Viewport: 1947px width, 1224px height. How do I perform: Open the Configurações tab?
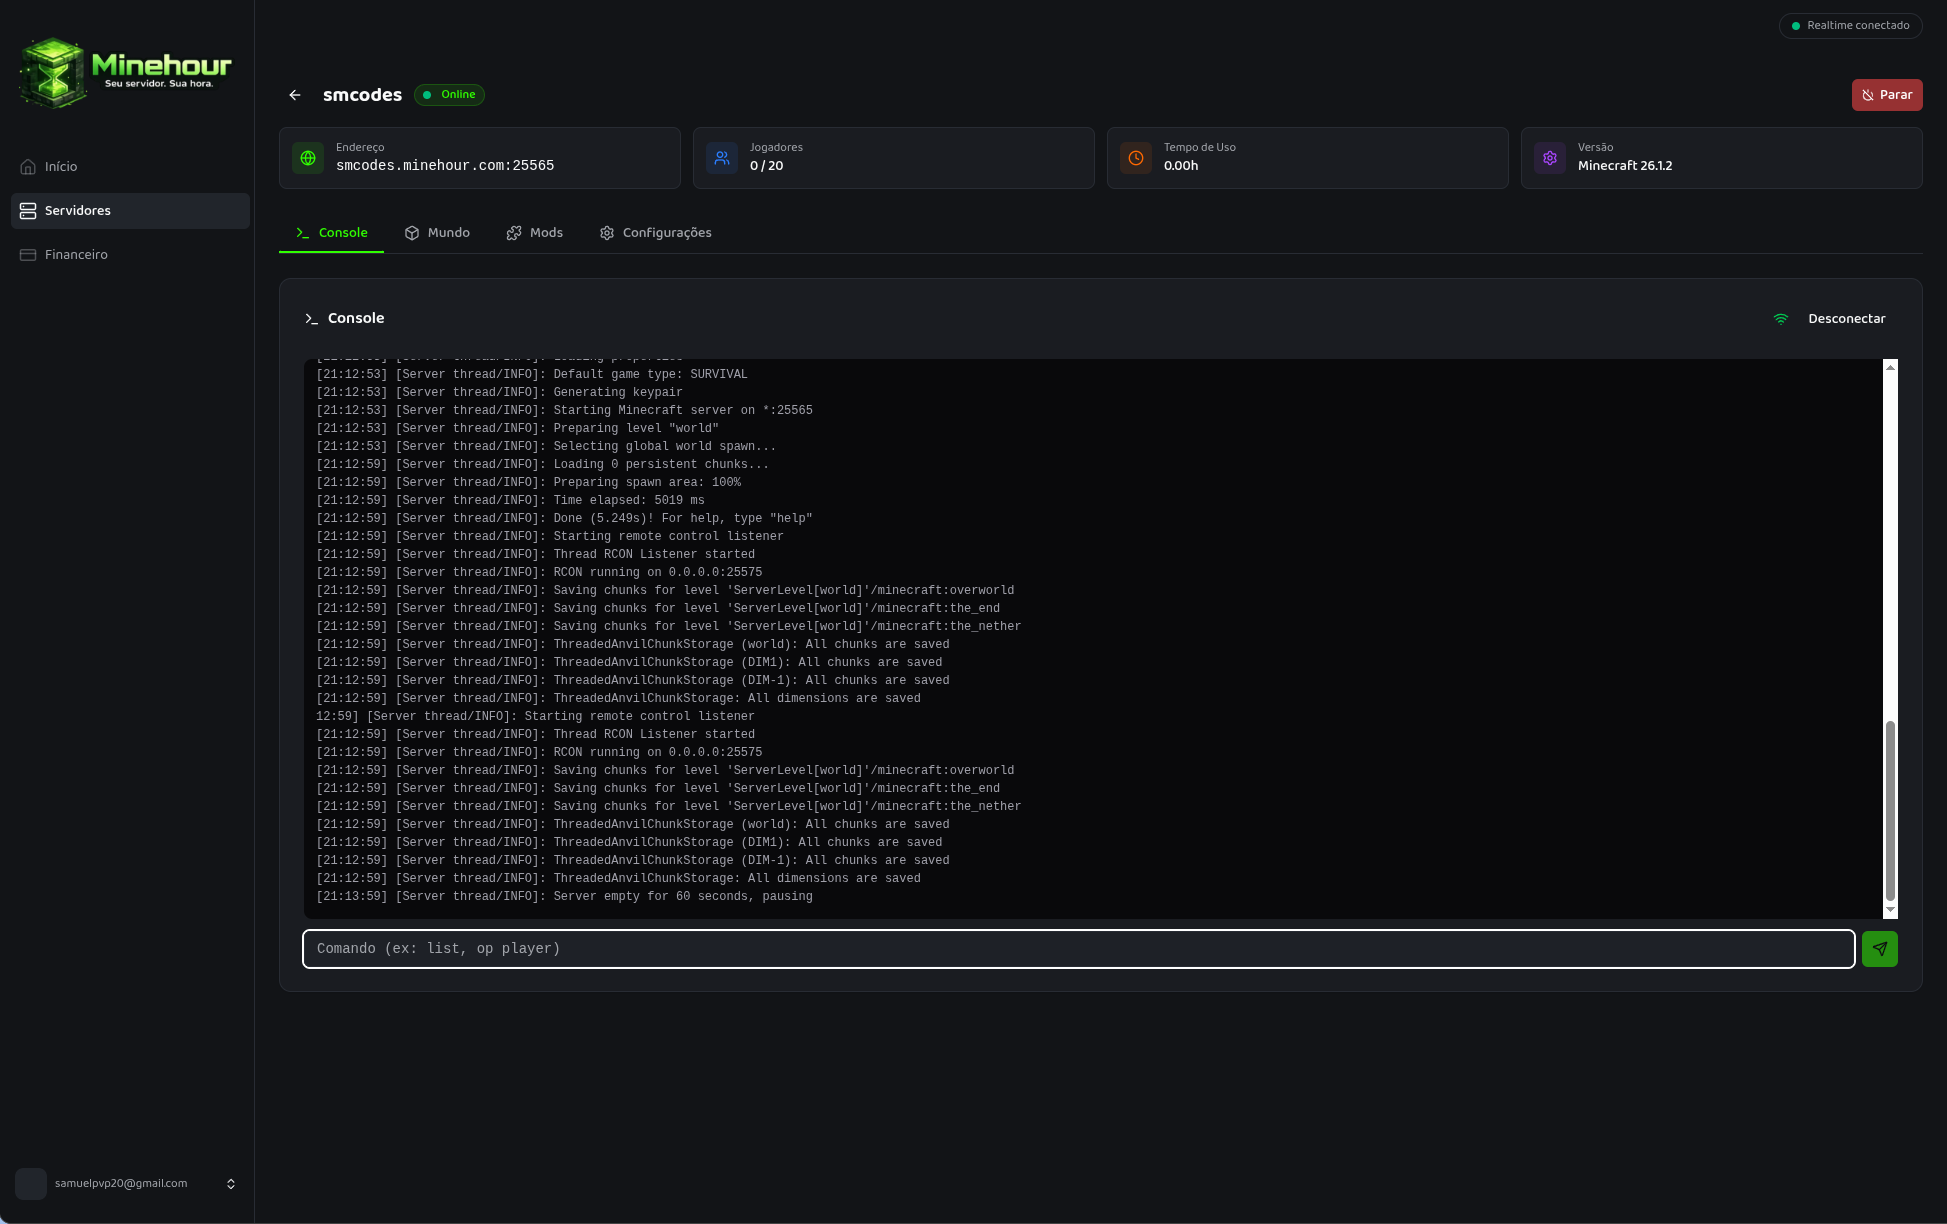pyautogui.click(x=656, y=233)
